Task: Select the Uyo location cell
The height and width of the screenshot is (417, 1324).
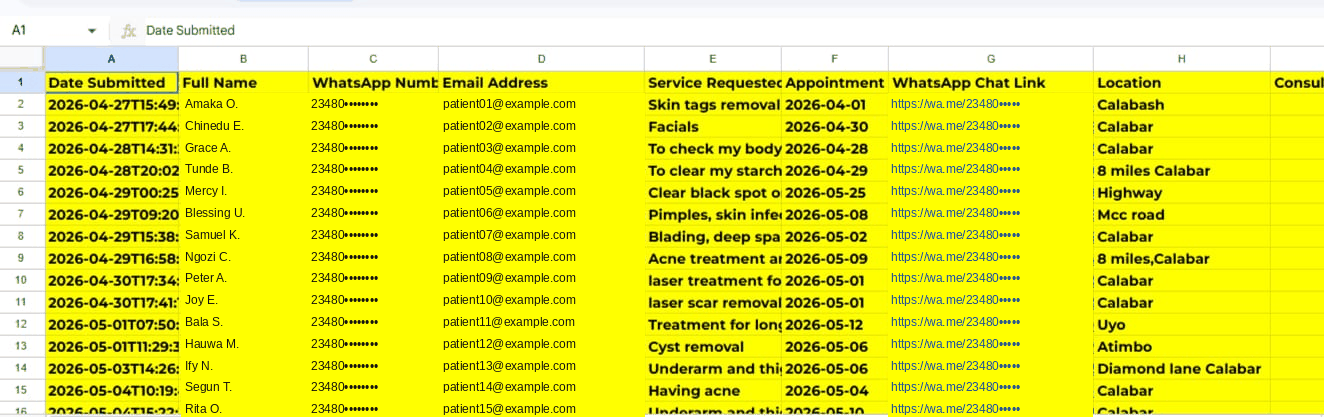Action: [1182, 322]
